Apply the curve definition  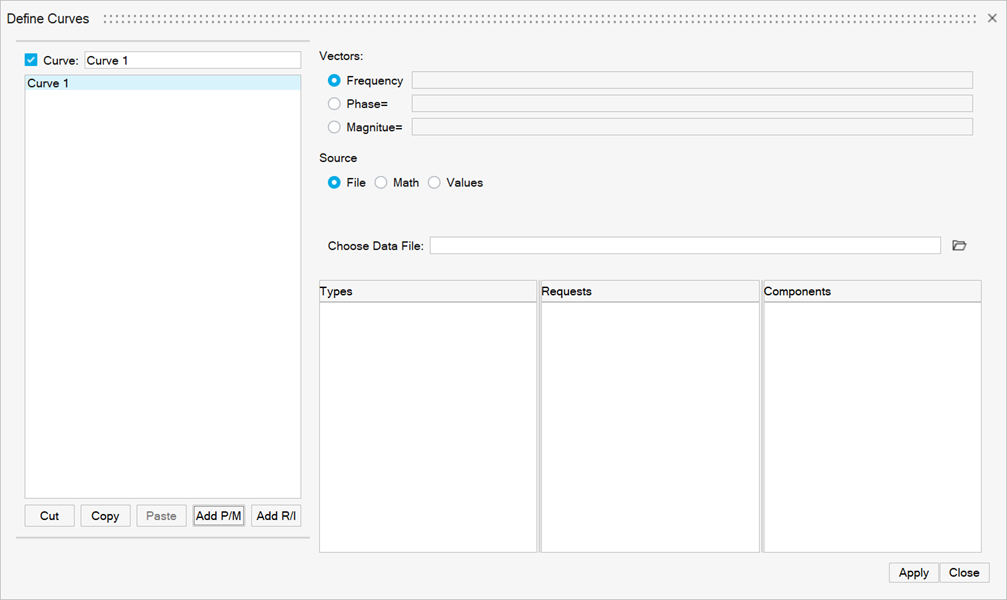[x=914, y=573]
